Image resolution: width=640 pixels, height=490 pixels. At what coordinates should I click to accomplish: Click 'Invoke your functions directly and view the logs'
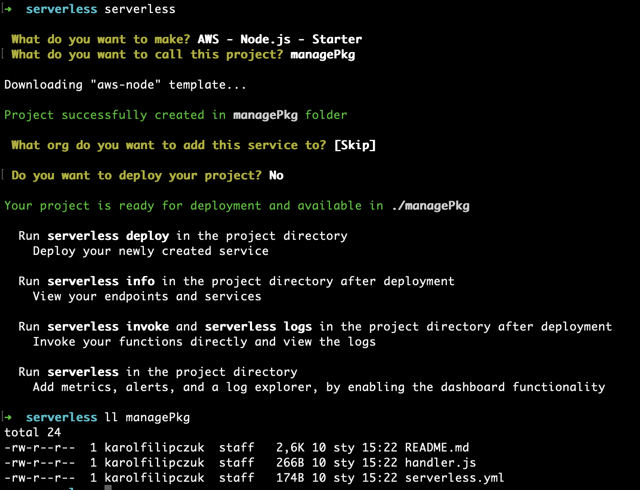coord(204,341)
